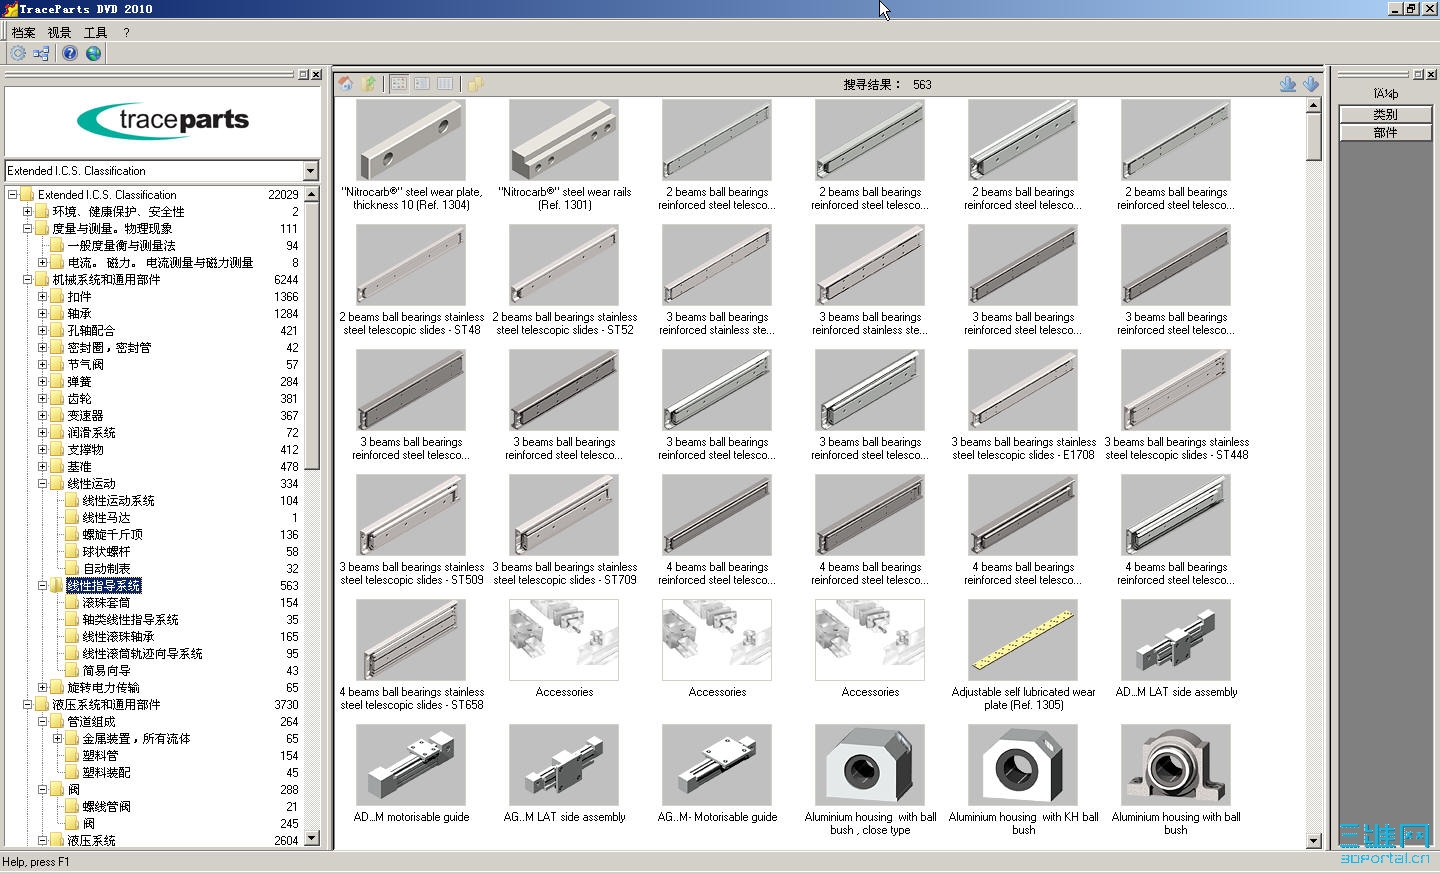This screenshot has height=874, width=1440.
Task: Open AD..M LAT side assembly thumbnail
Action: [x=1176, y=641]
